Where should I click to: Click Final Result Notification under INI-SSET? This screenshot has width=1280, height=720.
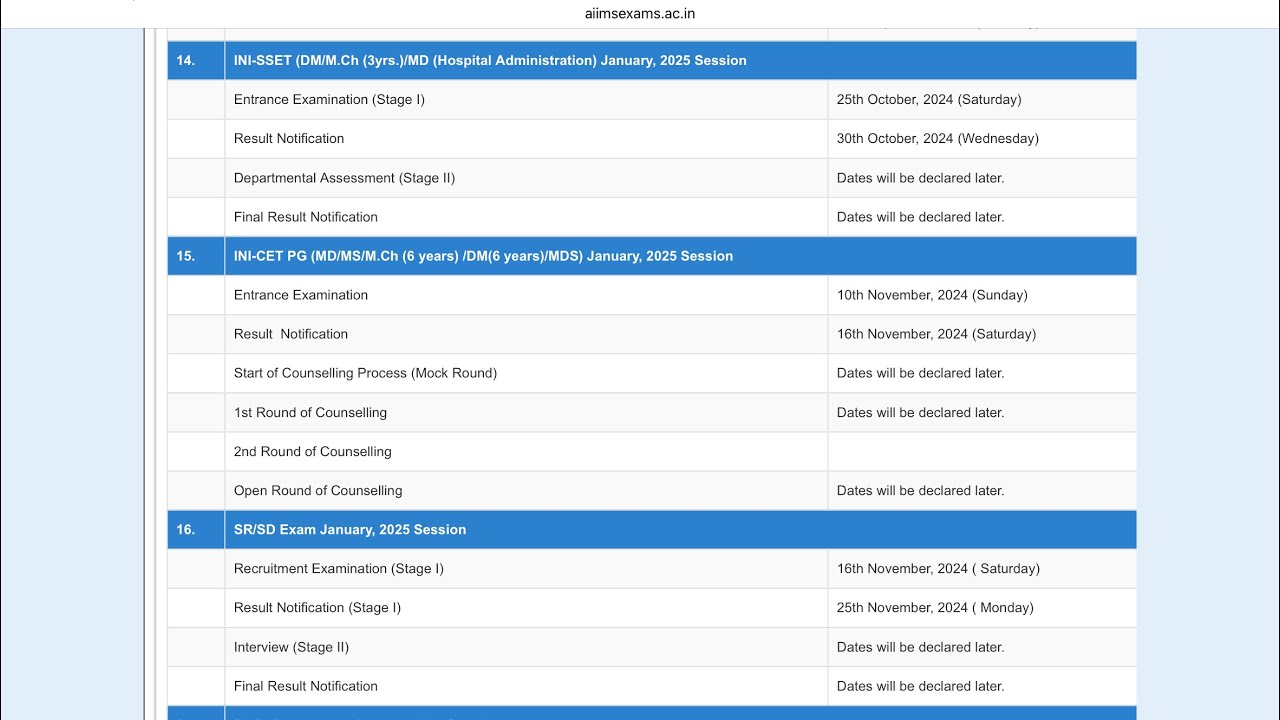click(x=306, y=217)
